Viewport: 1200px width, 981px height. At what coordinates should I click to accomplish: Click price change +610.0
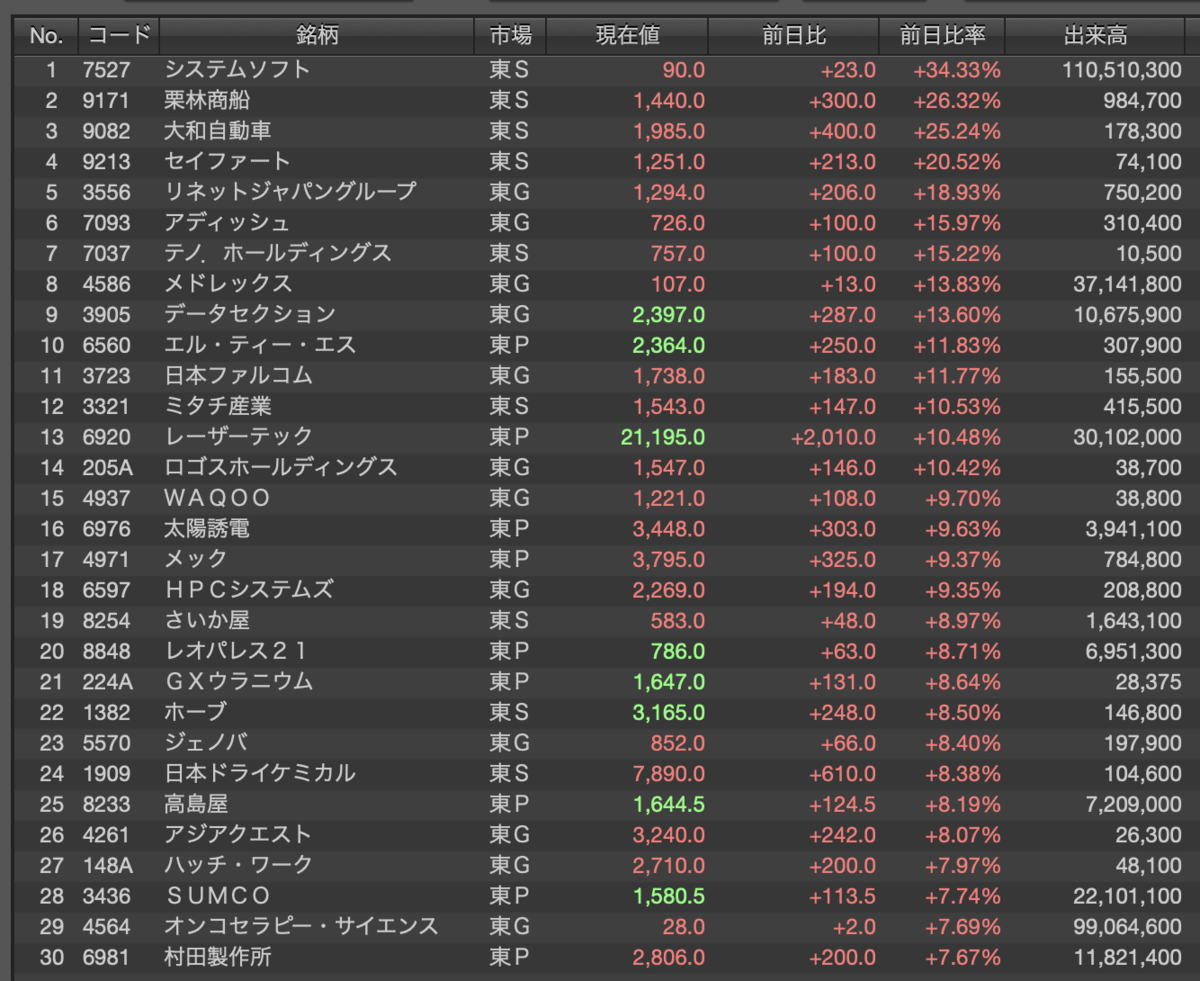pos(843,773)
